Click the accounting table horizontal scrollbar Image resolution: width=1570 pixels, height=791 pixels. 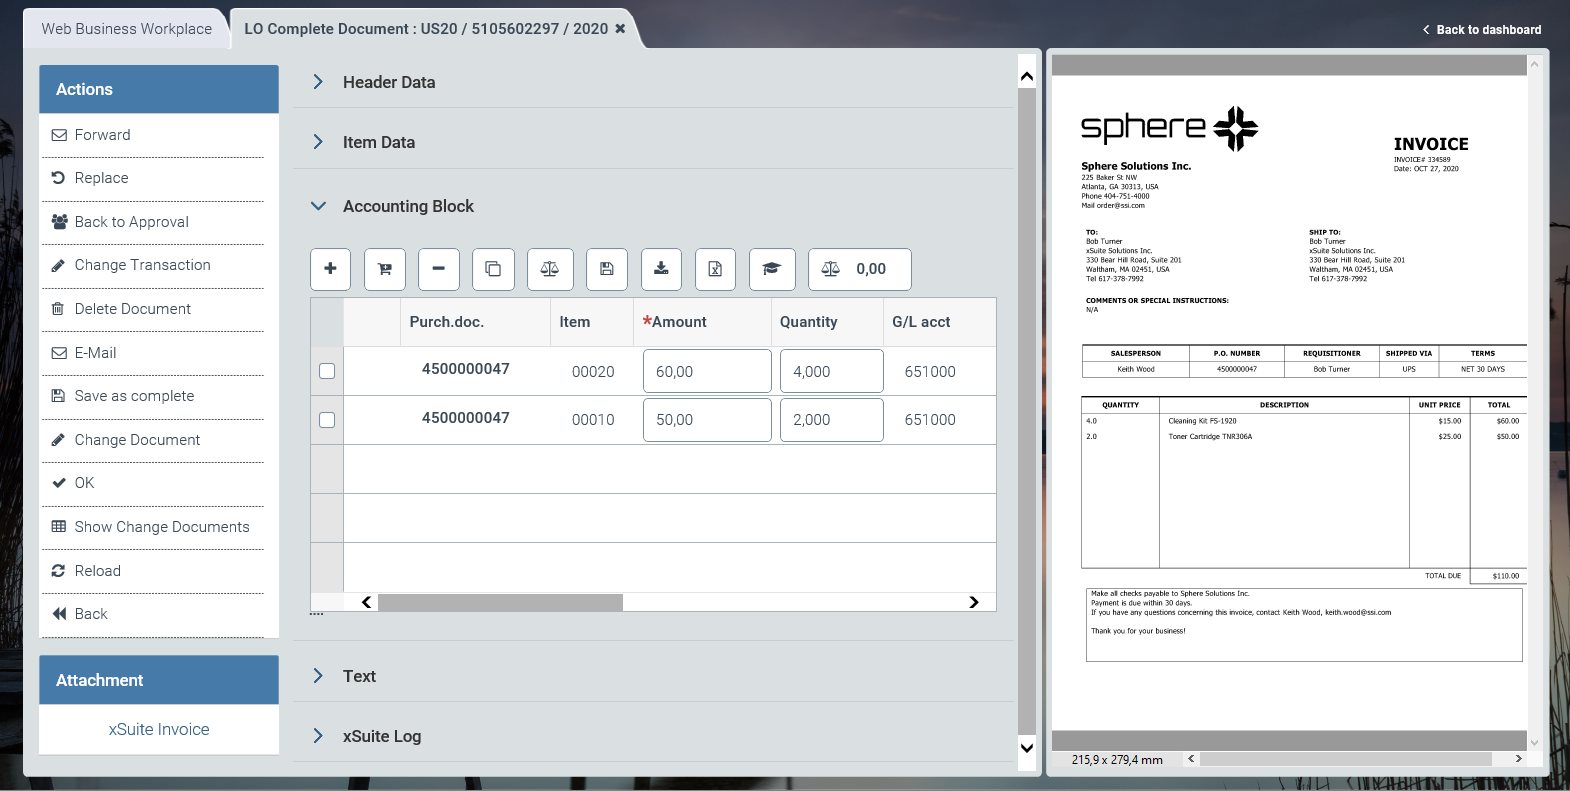point(500,602)
